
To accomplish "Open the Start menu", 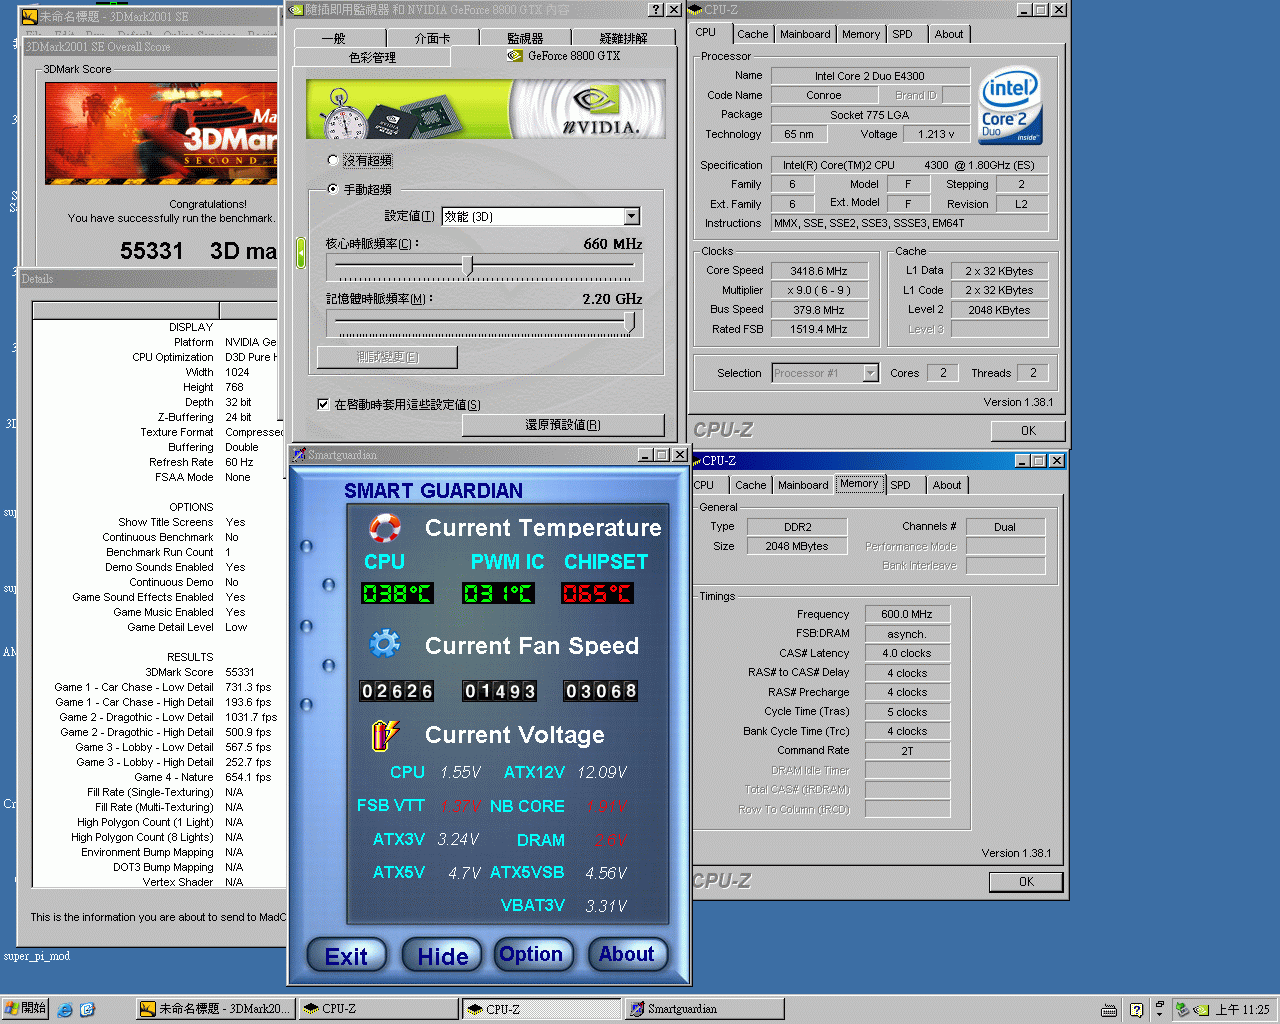I will tap(26, 1009).
